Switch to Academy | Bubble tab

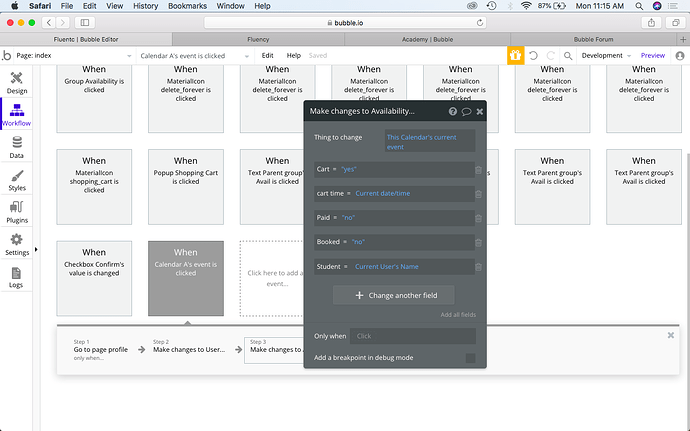tap(427, 39)
